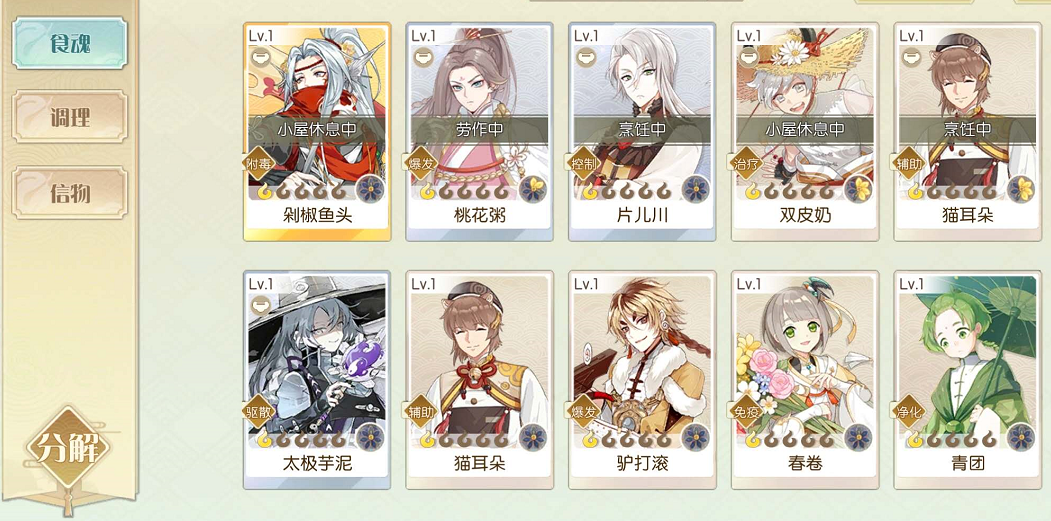The width and height of the screenshot is (1051, 521).
Task: Select the 食魂 tab in sidebar
Action: [70, 44]
